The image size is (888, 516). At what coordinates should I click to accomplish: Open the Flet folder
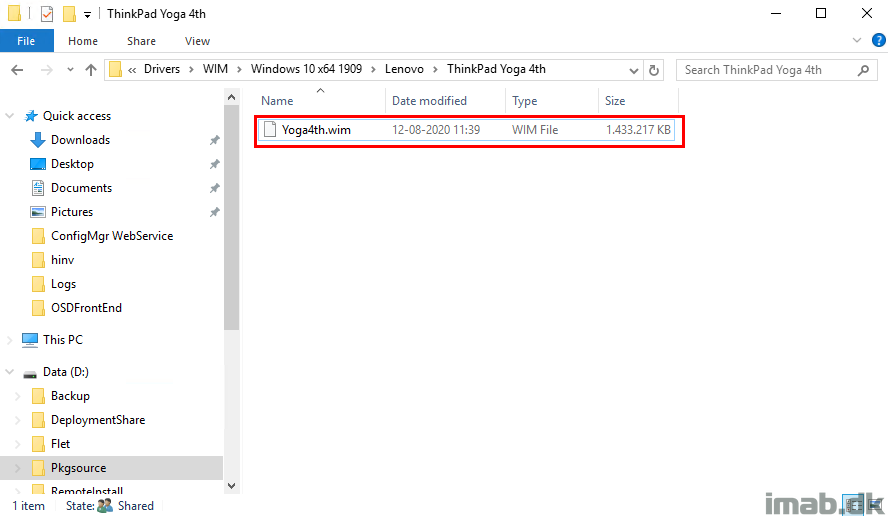coord(60,443)
